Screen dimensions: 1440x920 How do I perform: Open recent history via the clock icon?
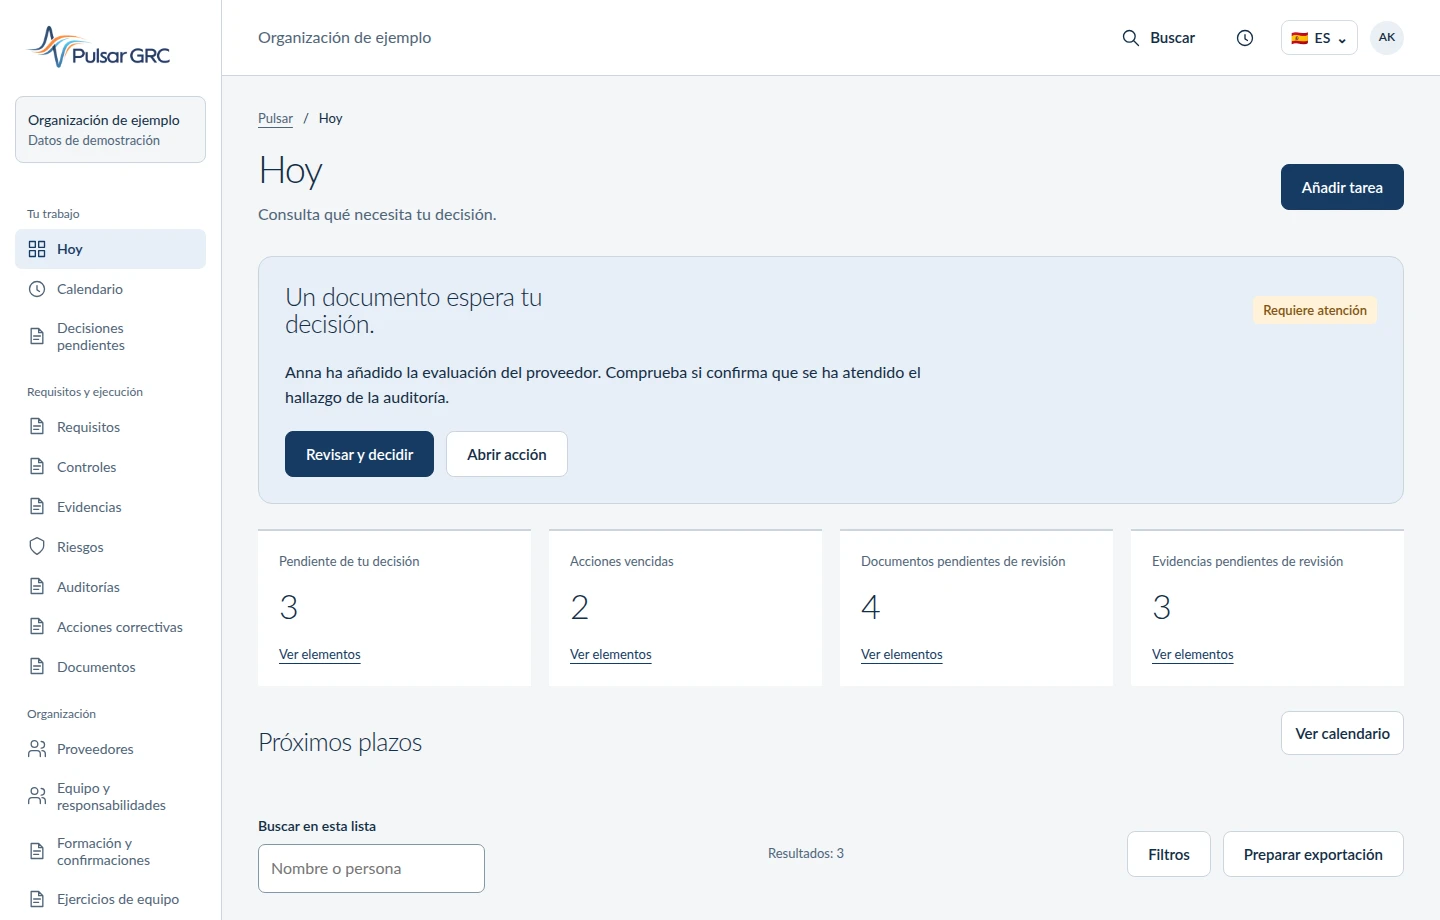[x=1245, y=38]
